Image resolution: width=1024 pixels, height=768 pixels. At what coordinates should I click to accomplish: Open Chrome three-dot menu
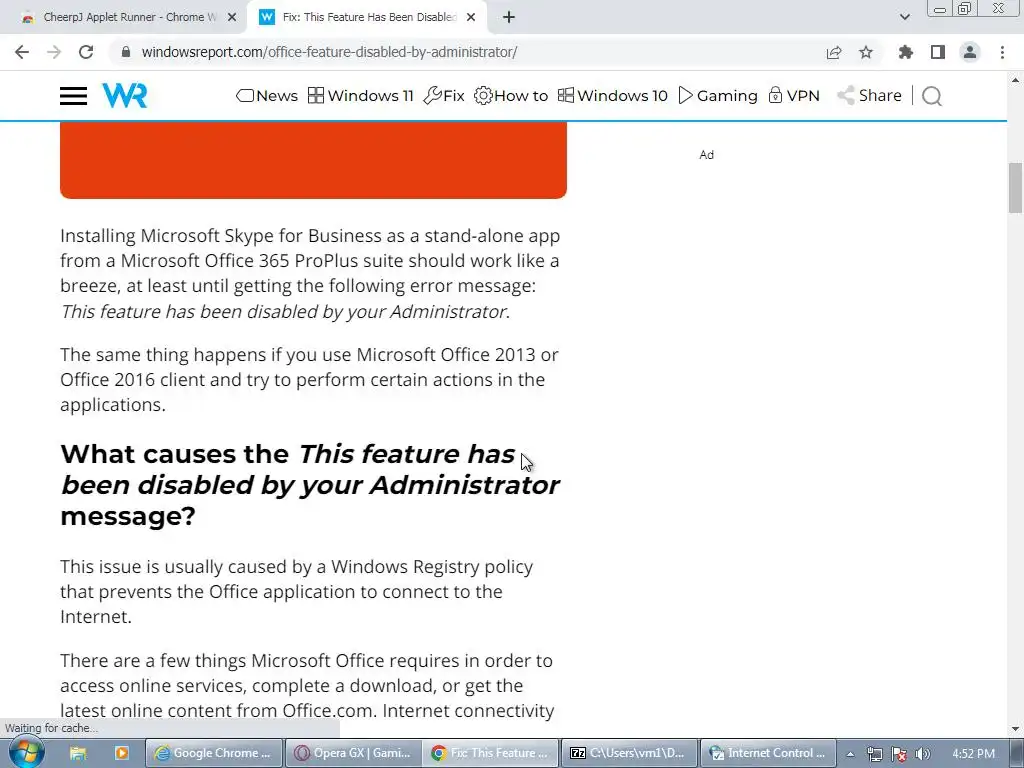1002,52
